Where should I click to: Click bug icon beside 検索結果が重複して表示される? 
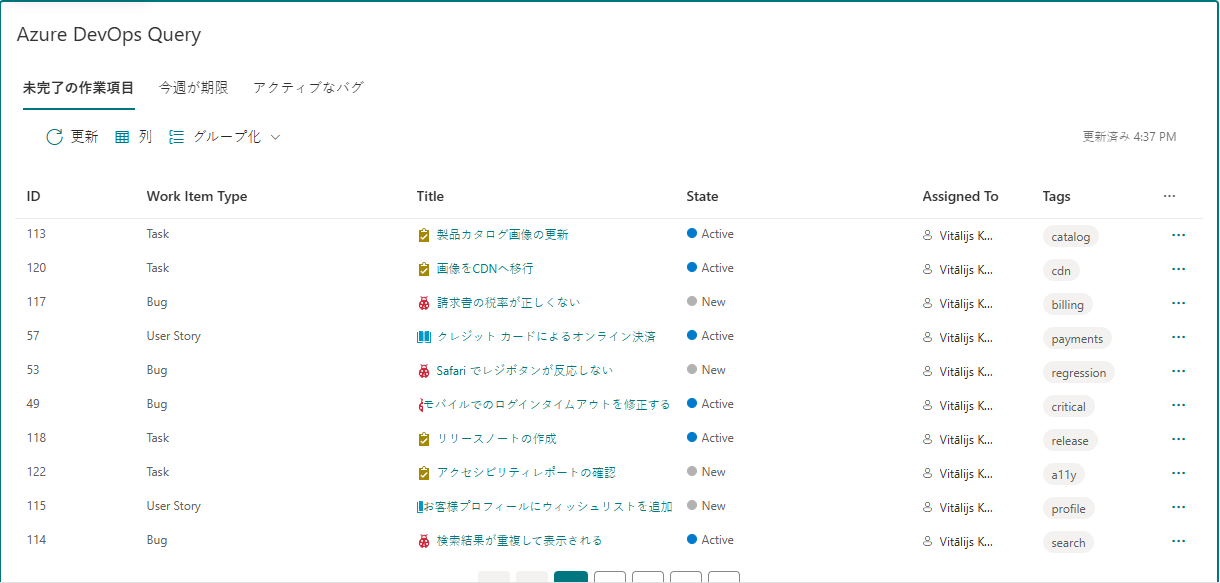(x=424, y=541)
